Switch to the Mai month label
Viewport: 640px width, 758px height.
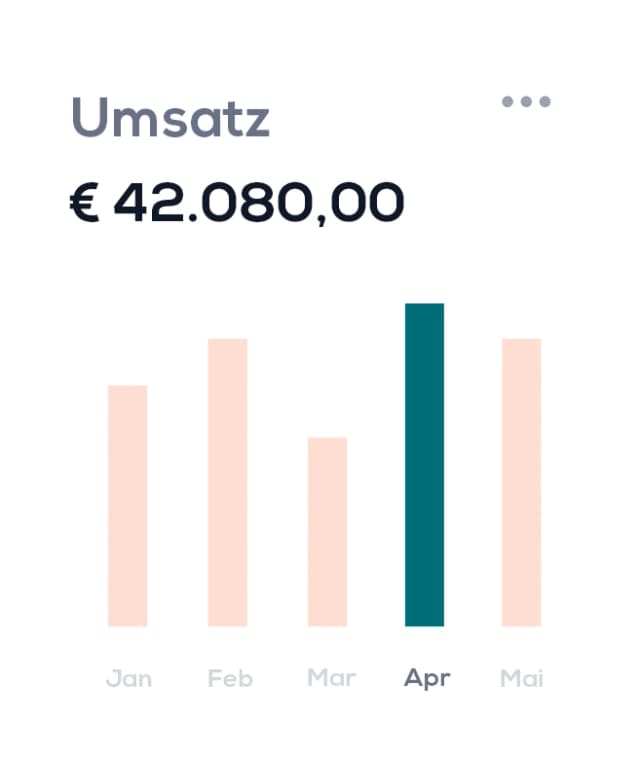pyautogui.click(x=522, y=678)
